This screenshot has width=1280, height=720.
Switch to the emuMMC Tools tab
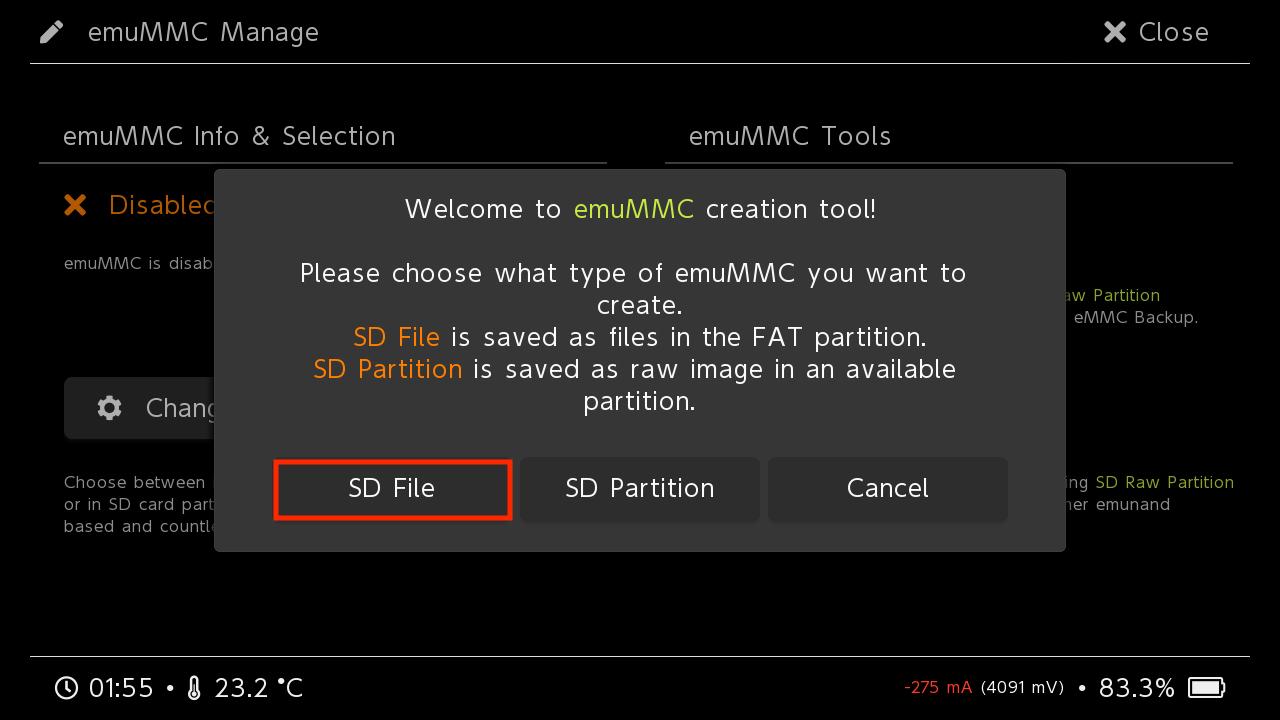click(789, 136)
